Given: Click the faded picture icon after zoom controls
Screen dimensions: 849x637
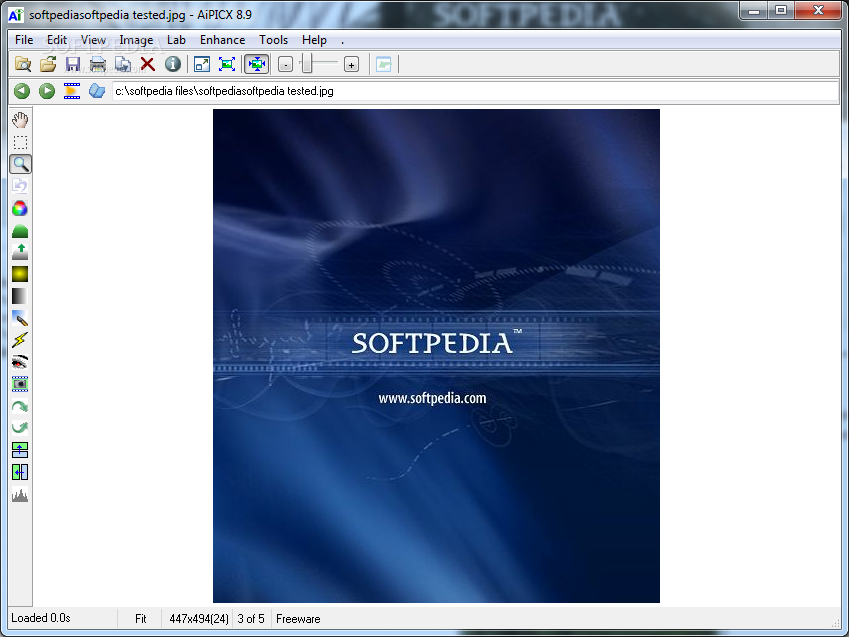Looking at the screenshot, I should (x=384, y=64).
